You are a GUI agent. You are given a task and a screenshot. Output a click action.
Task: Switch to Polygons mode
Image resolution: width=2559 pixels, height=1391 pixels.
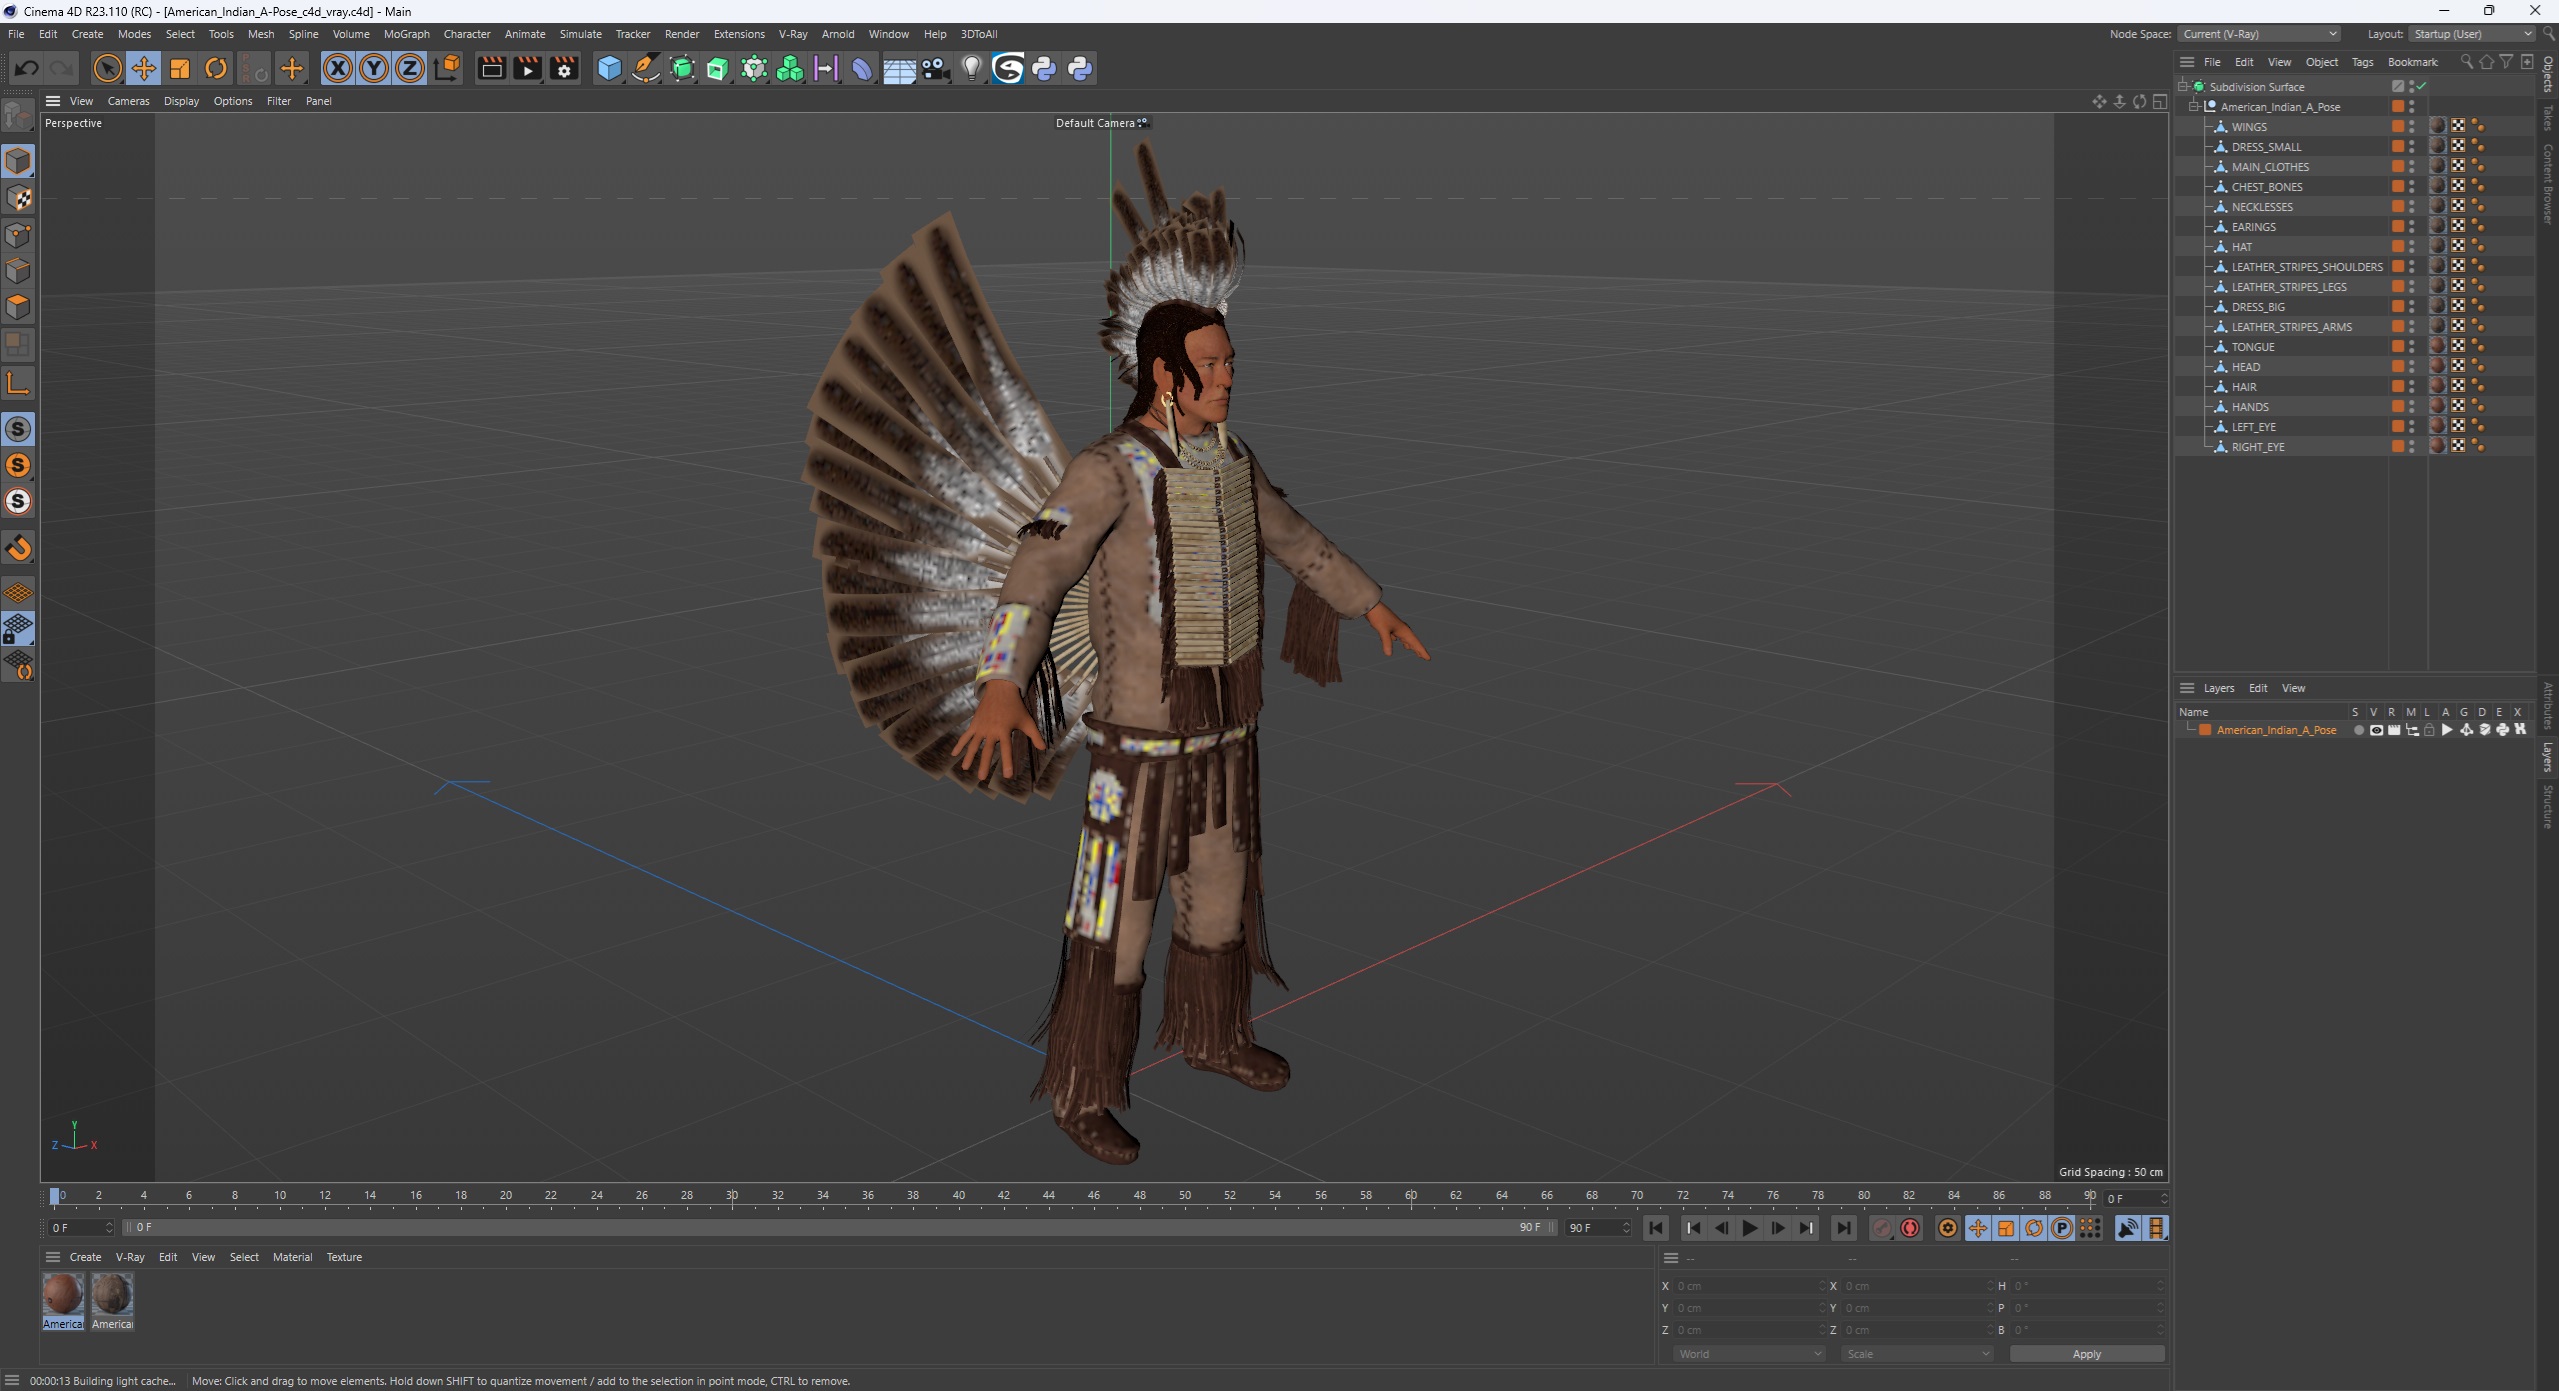18,307
